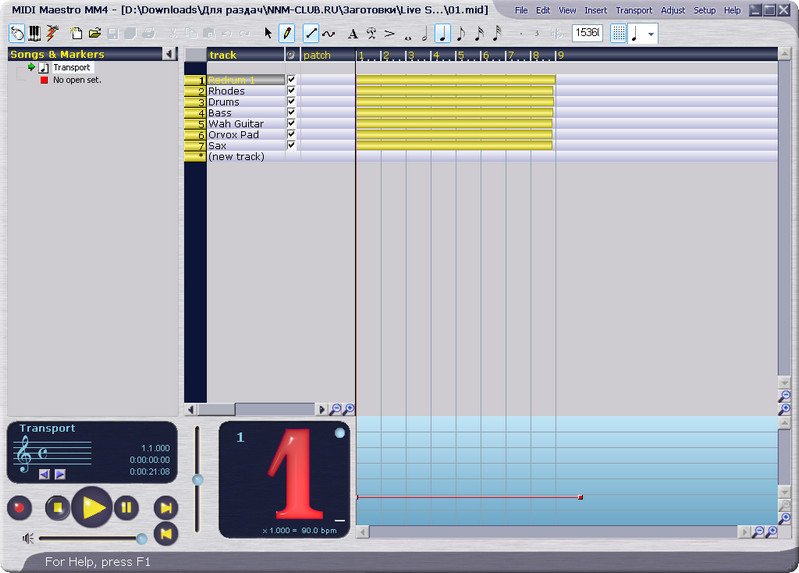The width and height of the screenshot is (799, 573).
Task: Click the piano keyboard icon in toolbar
Action: pos(35,33)
